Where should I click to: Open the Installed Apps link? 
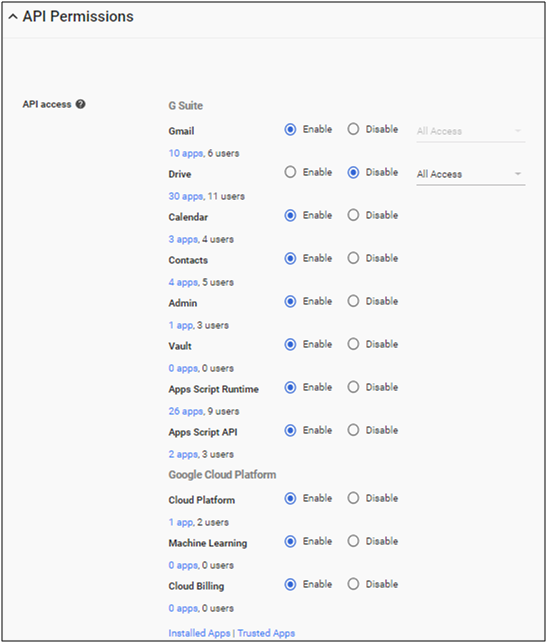pos(199,633)
